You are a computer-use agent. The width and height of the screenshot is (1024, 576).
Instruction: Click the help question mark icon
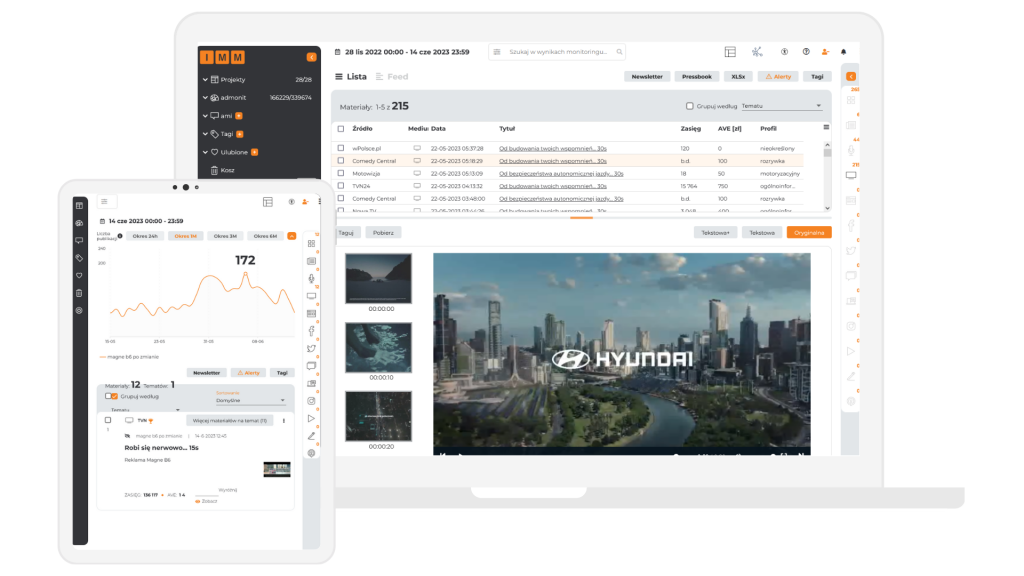click(806, 52)
